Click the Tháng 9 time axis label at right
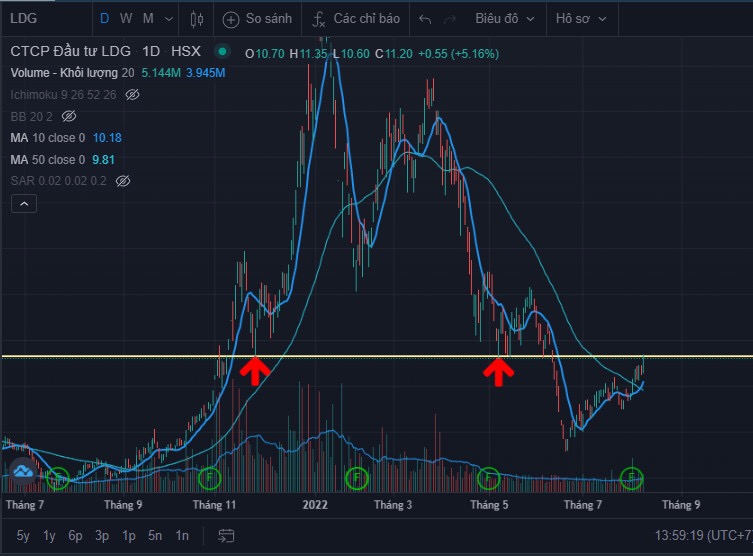 click(681, 505)
